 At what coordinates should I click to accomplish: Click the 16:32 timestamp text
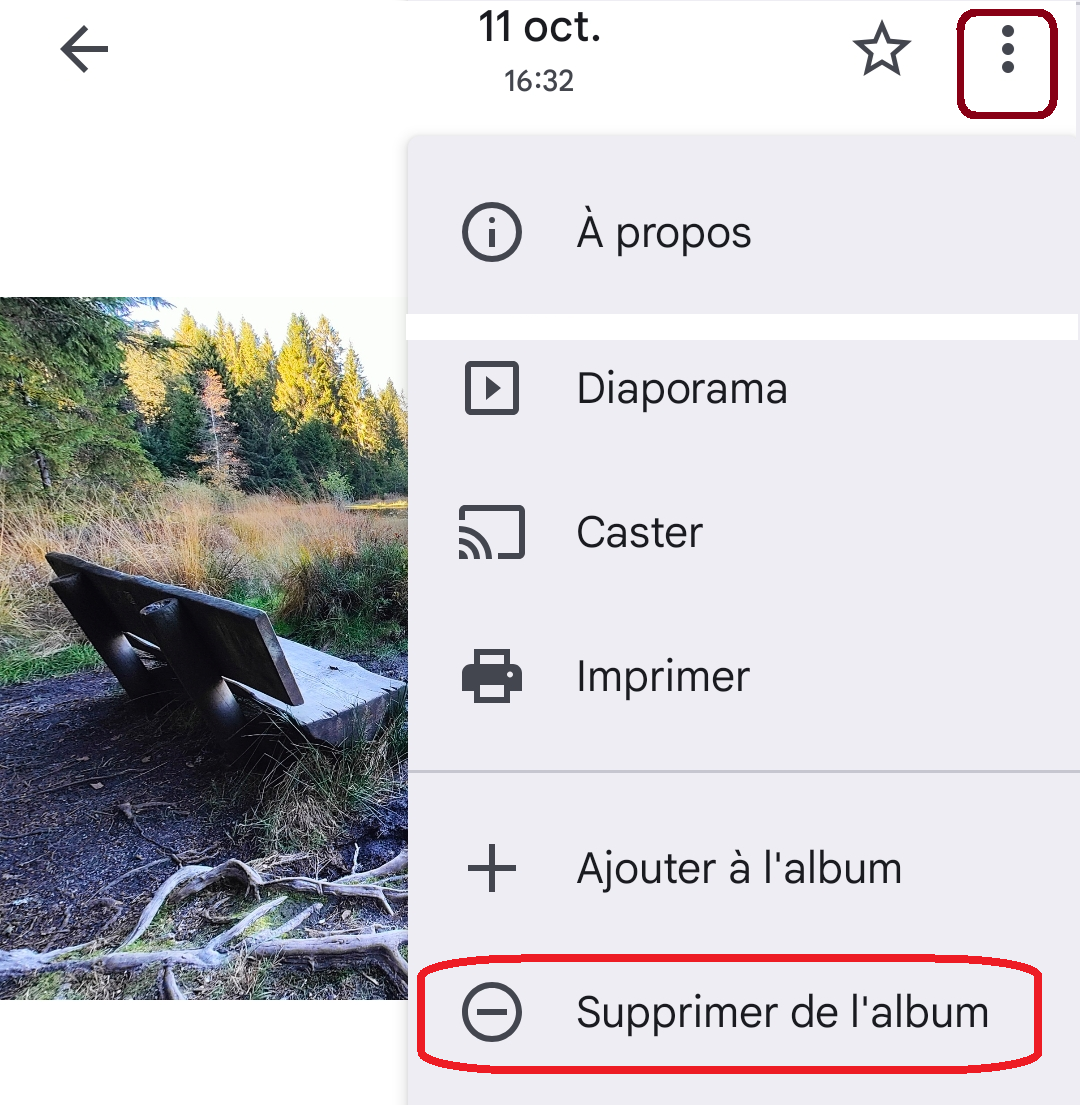click(x=539, y=81)
